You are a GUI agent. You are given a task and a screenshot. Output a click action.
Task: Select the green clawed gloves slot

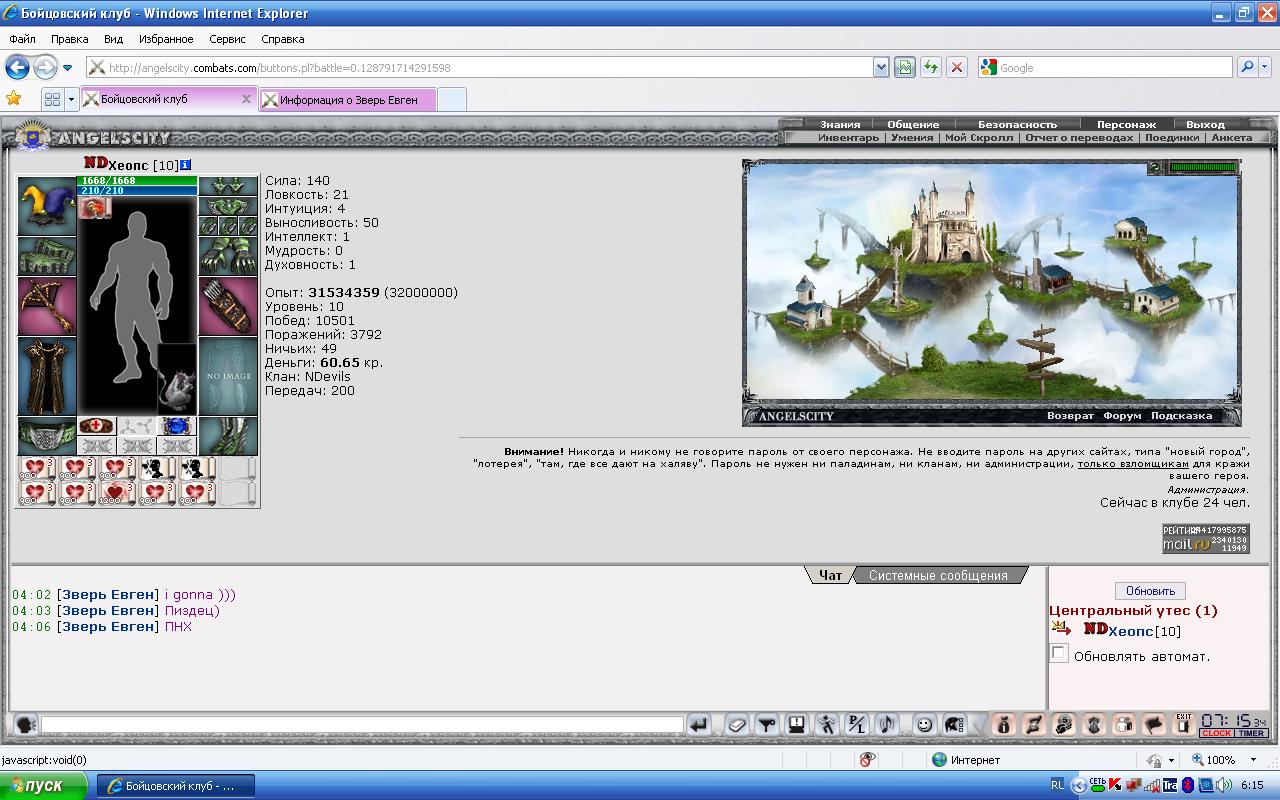click(x=228, y=256)
